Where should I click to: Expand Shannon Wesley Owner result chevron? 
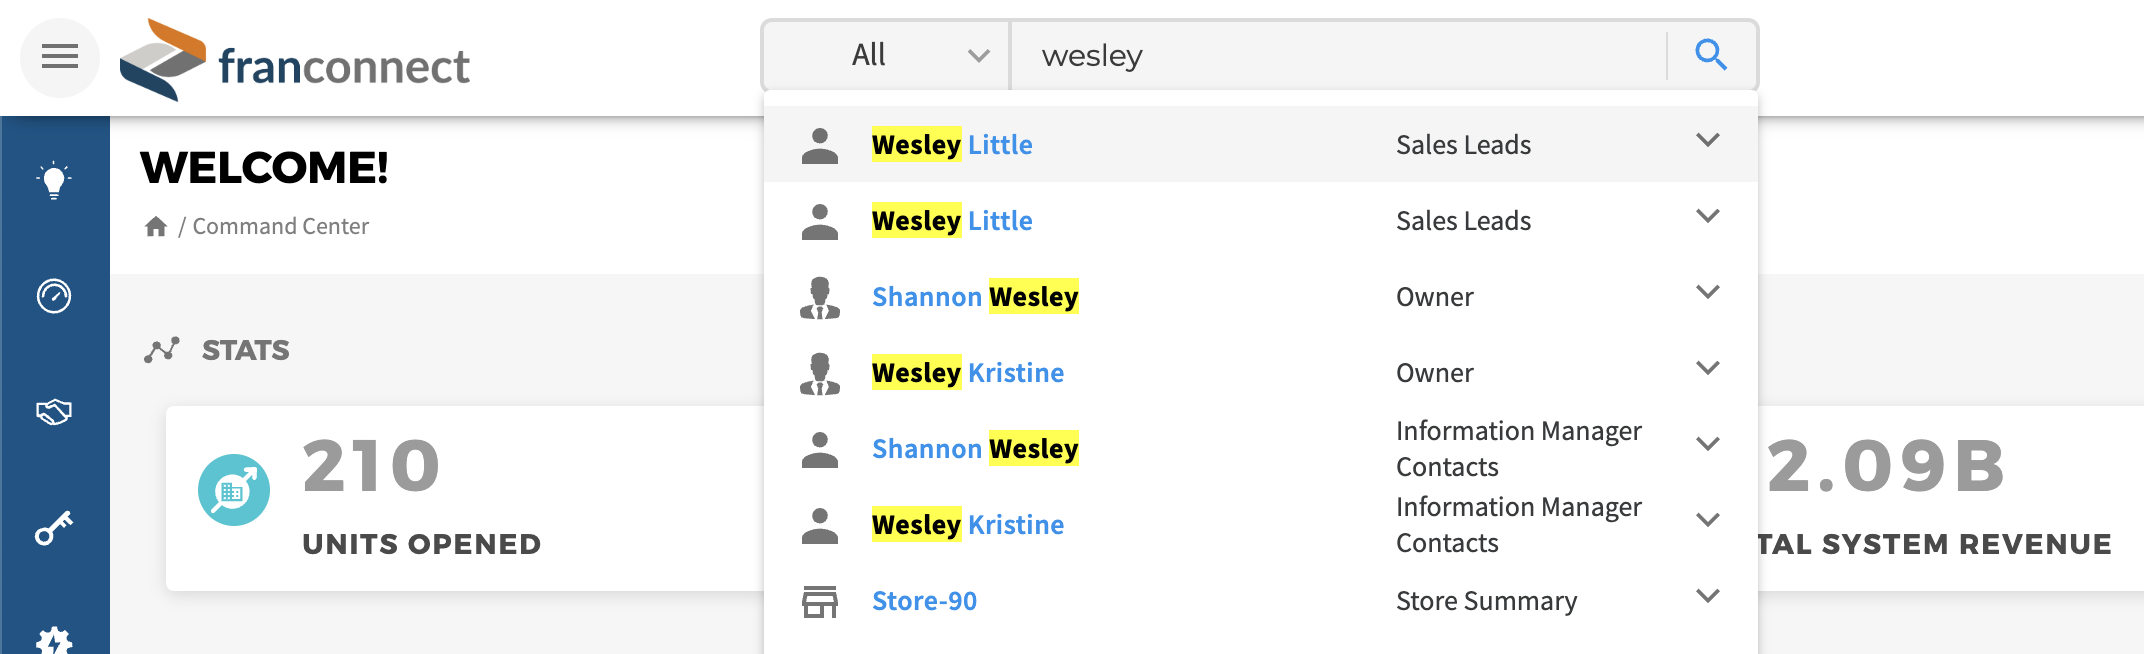(1708, 292)
